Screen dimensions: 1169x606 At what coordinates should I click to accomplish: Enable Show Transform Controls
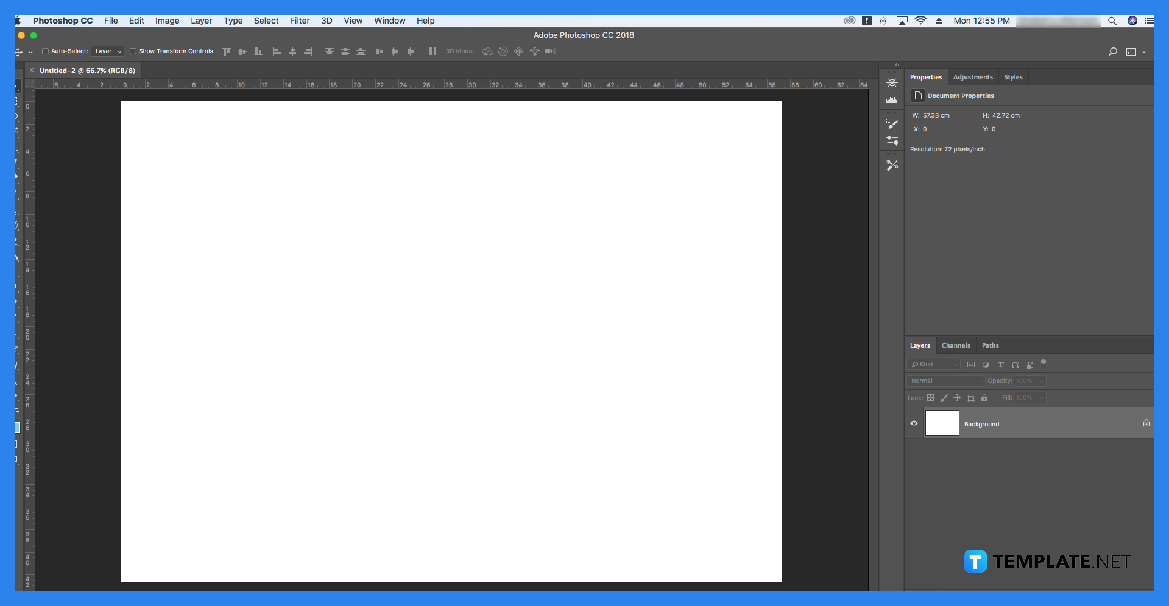tap(131, 51)
